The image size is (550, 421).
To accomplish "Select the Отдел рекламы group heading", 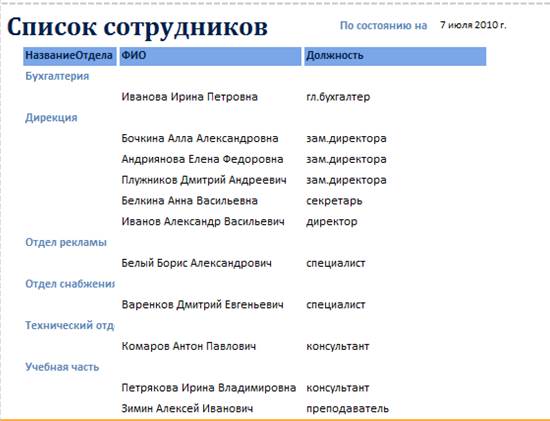I will (66, 242).
